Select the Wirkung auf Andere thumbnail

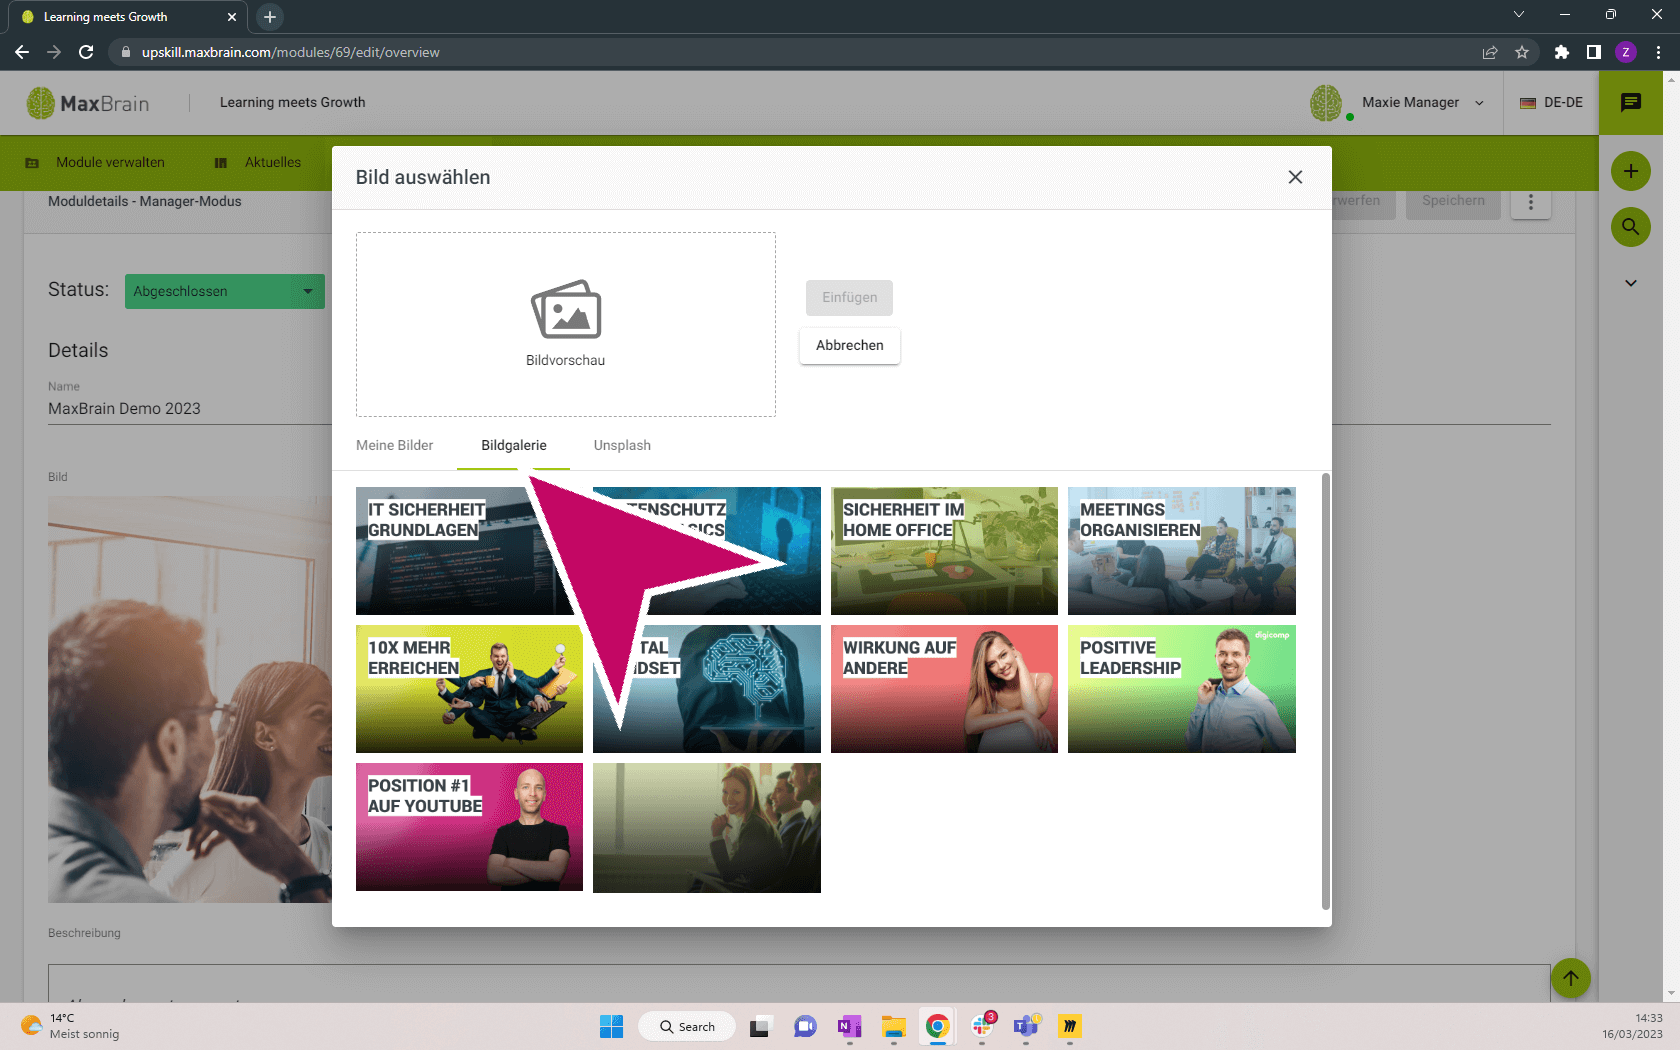(944, 689)
